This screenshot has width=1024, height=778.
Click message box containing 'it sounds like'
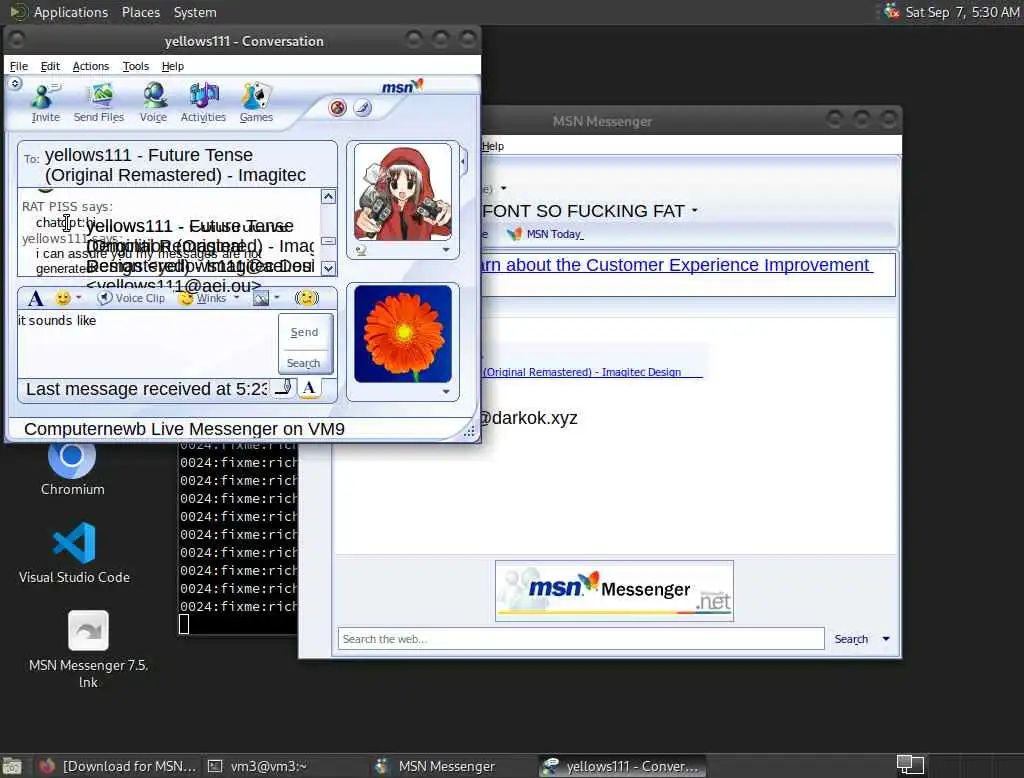pyautogui.click(x=147, y=343)
